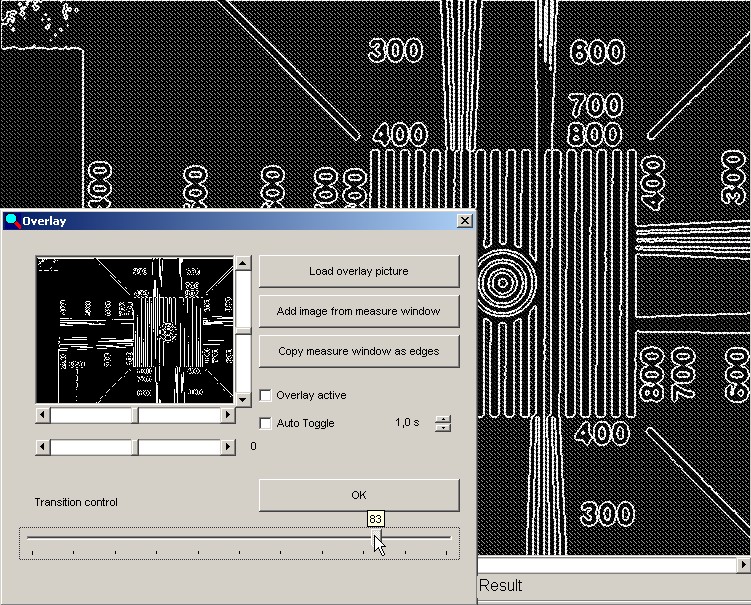Image resolution: width=751 pixels, height=605 pixels.
Task: Toggle the Auto Toggle checkbox
Action: [266, 423]
